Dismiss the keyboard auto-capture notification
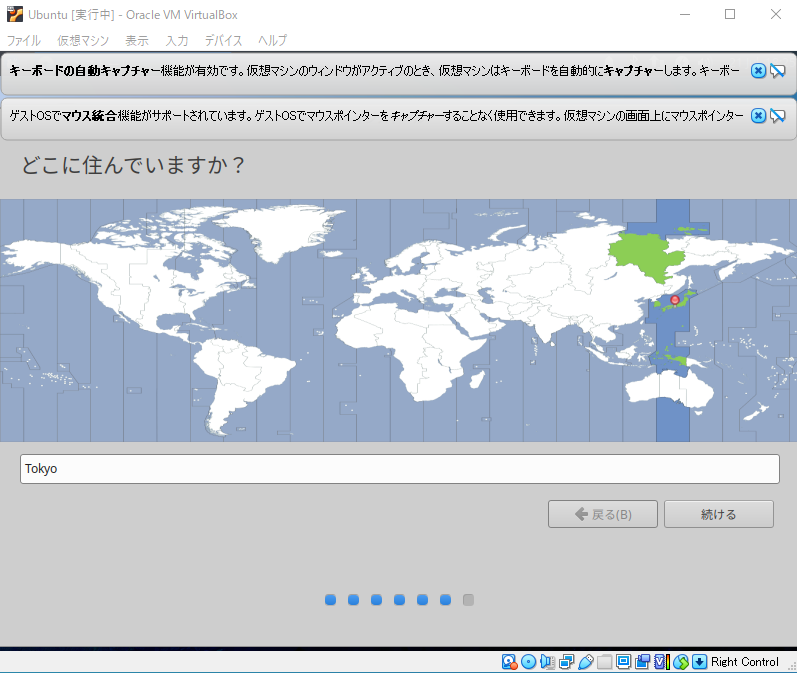Viewport: 797px width, 673px height. tap(758, 71)
